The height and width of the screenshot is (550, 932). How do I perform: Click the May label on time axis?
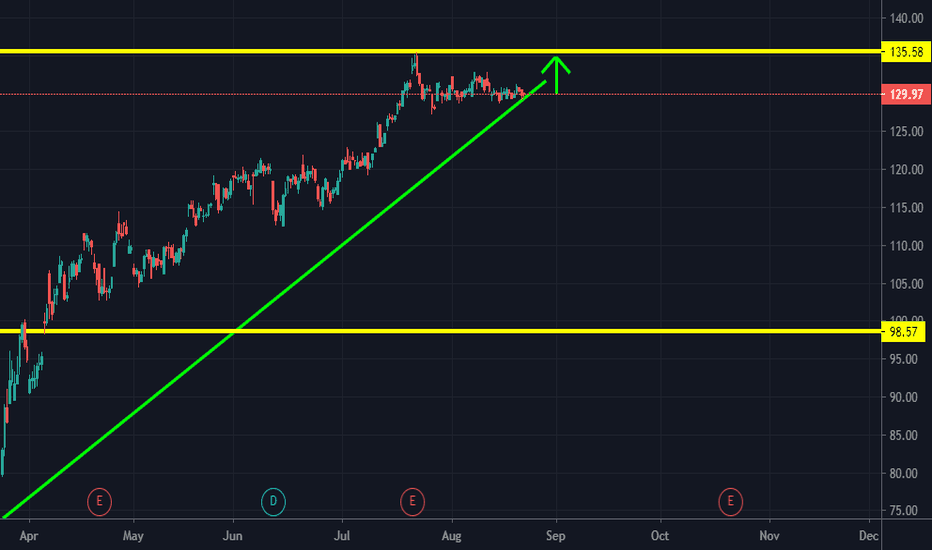tap(133, 536)
